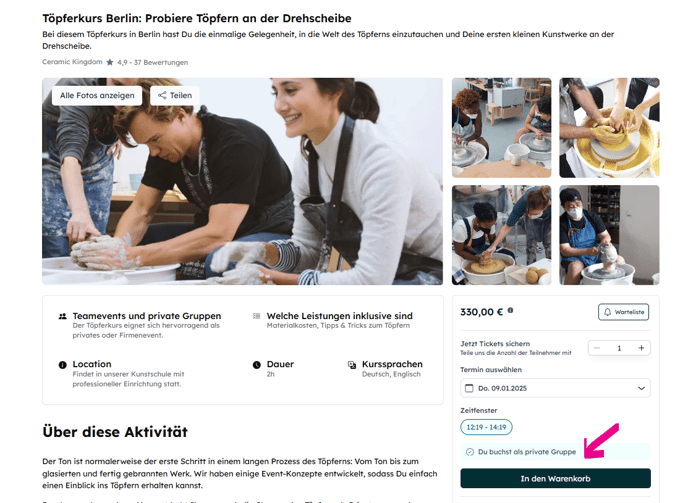Expand the date list using the chevron arrow
This screenshot has height=503, width=688.
click(x=641, y=388)
